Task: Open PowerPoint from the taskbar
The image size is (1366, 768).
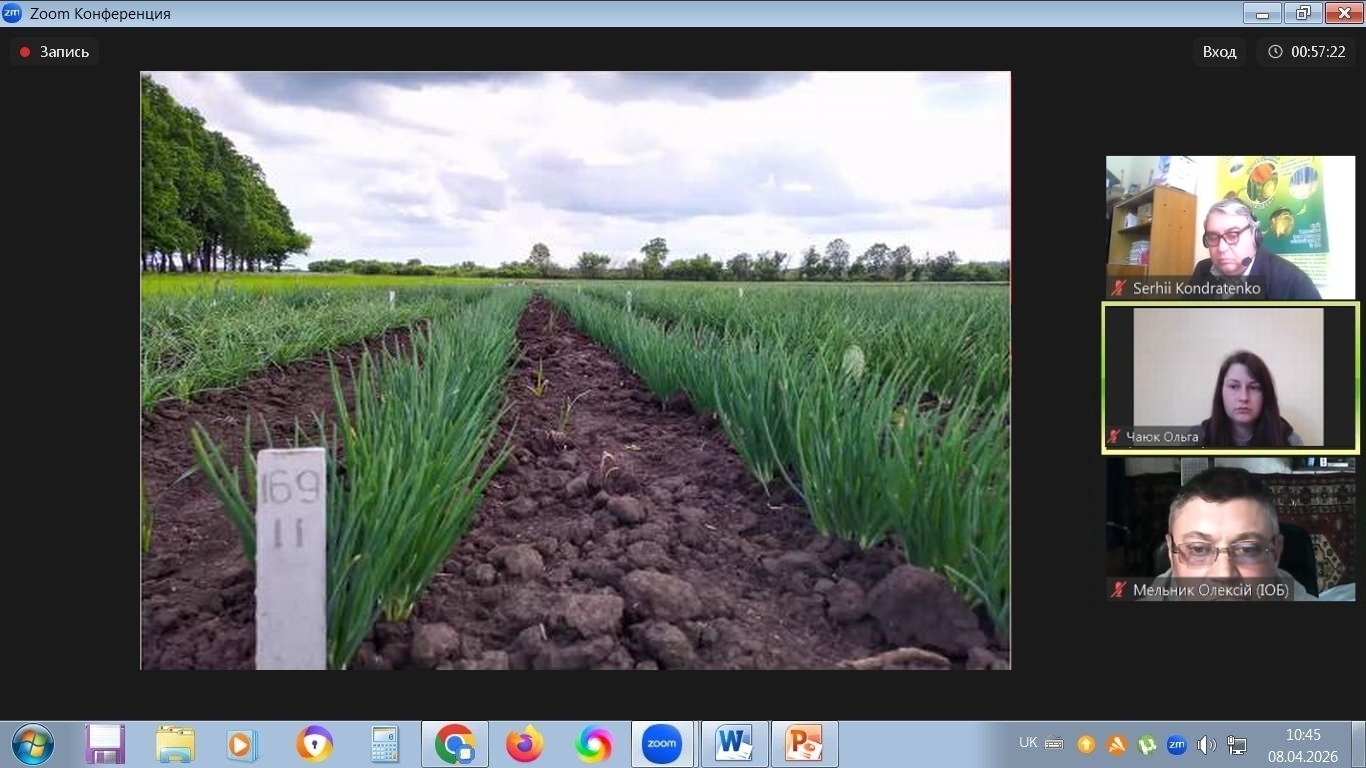Action: point(803,744)
